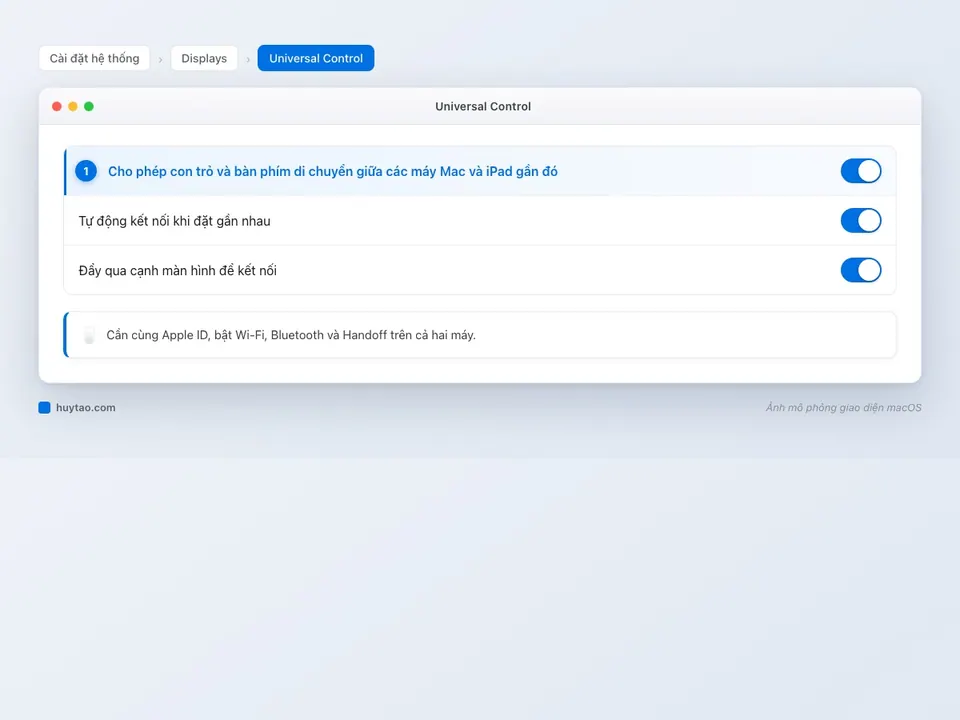Click the 'Universal Control' window title text
The image size is (960, 720).
pyautogui.click(x=483, y=107)
